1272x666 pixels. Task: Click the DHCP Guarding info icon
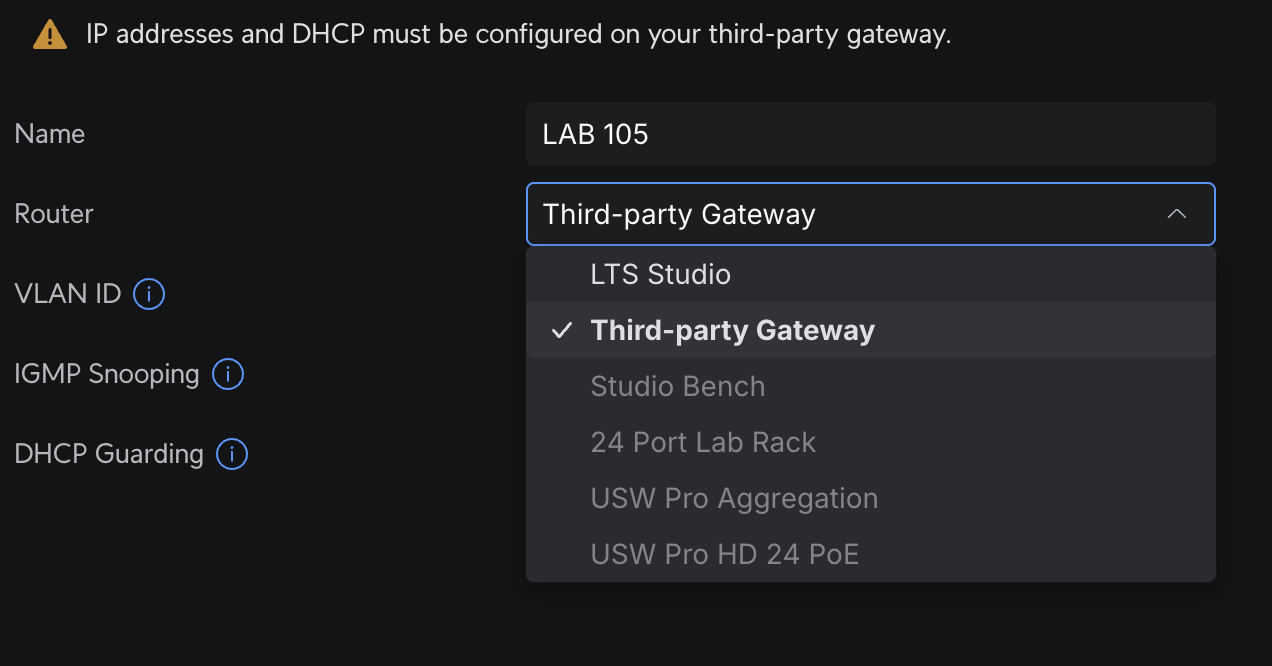(x=232, y=454)
